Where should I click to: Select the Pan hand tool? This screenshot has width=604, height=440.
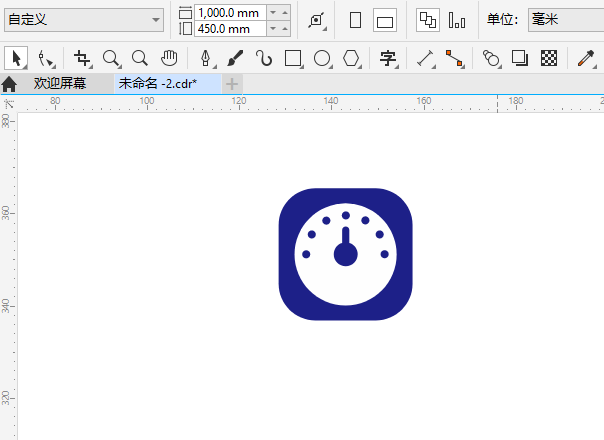point(169,58)
